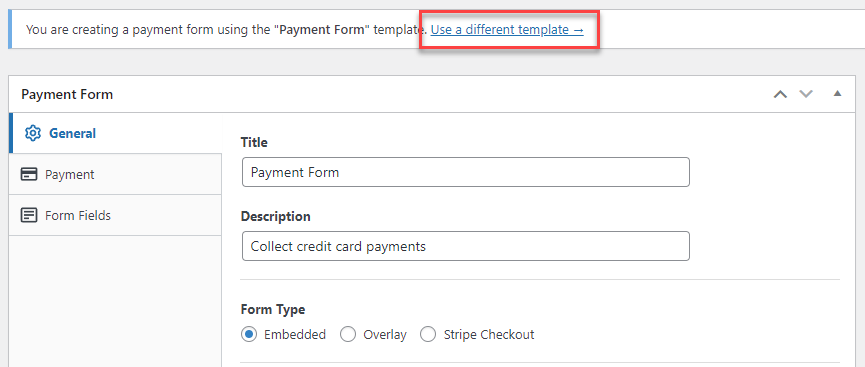Move Payment Form panel down with chevron

pyautogui.click(x=807, y=94)
